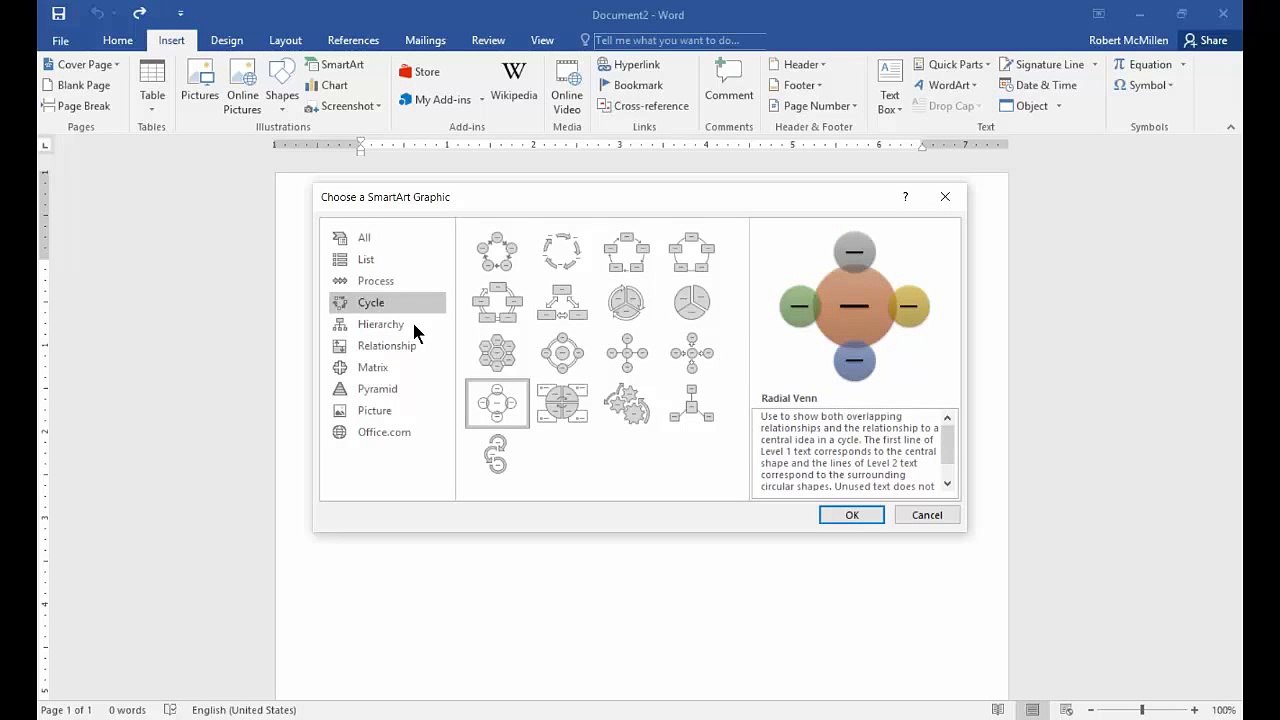The width and height of the screenshot is (1280, 720).
Task: Open Quick Parts dropdown
Action: click(951, 64)
